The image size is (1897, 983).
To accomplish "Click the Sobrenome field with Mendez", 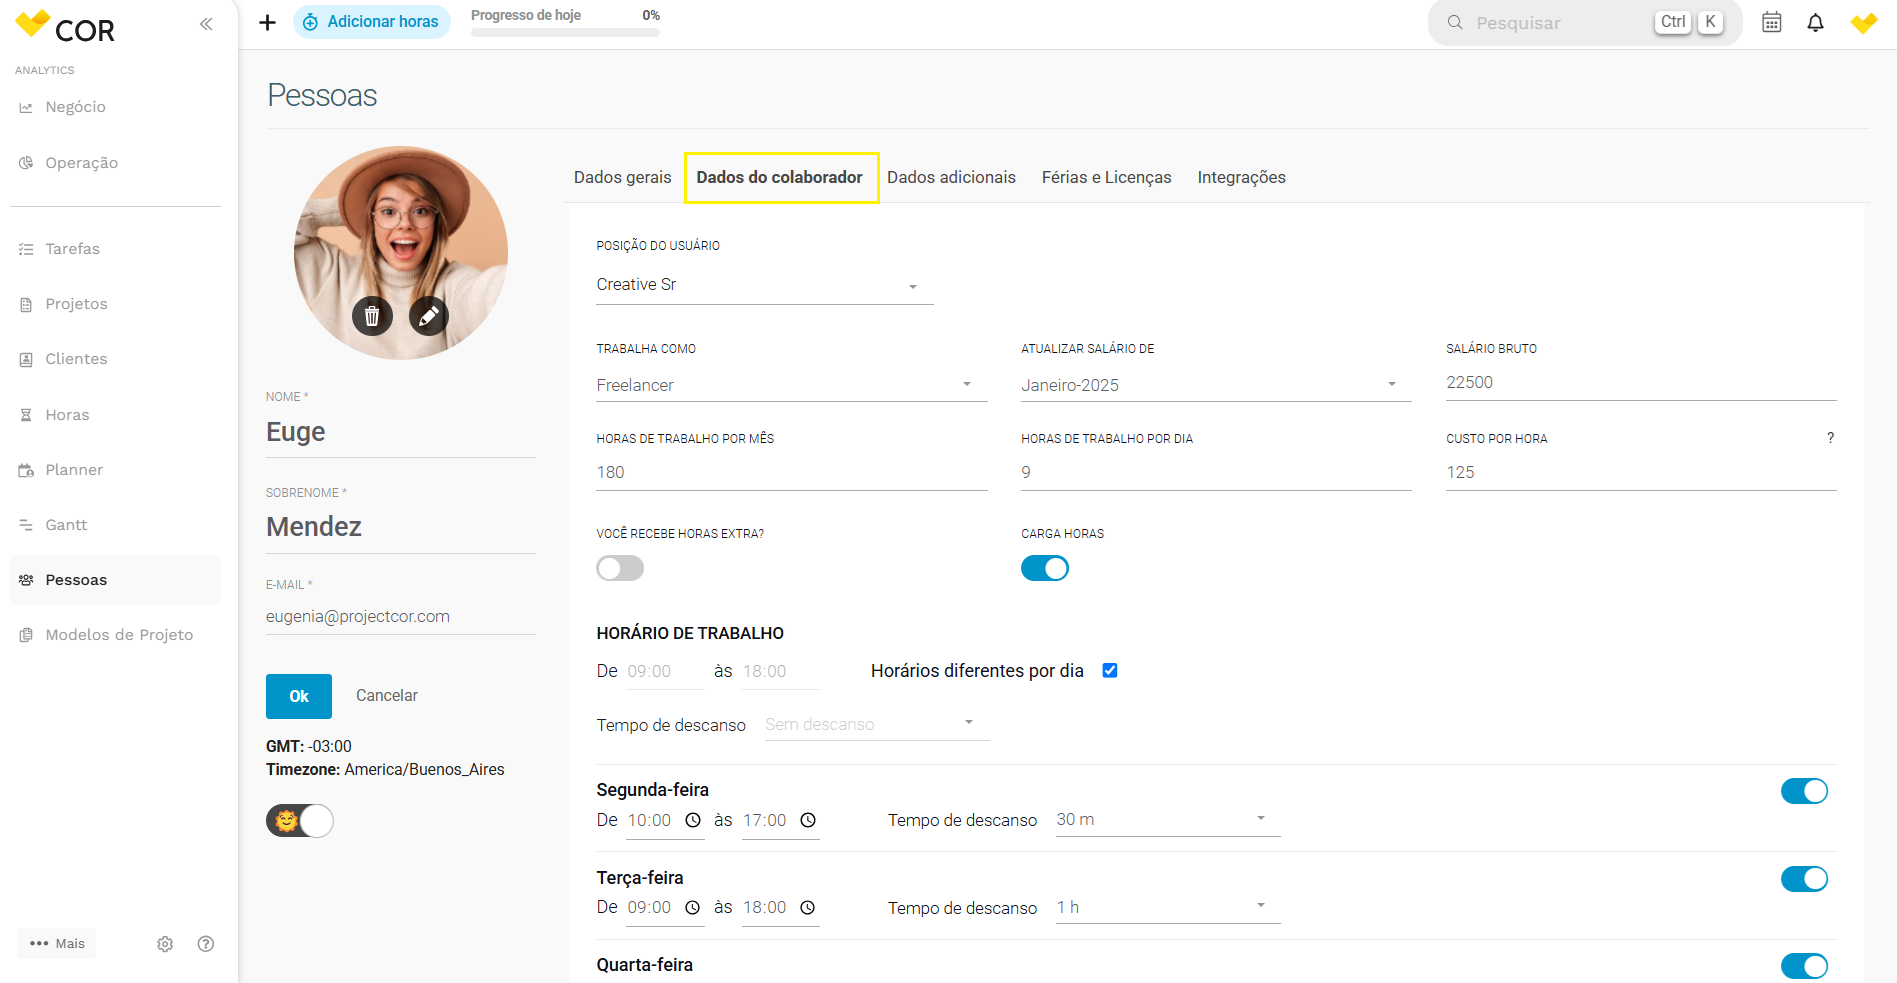I will (x=401, y=527).
